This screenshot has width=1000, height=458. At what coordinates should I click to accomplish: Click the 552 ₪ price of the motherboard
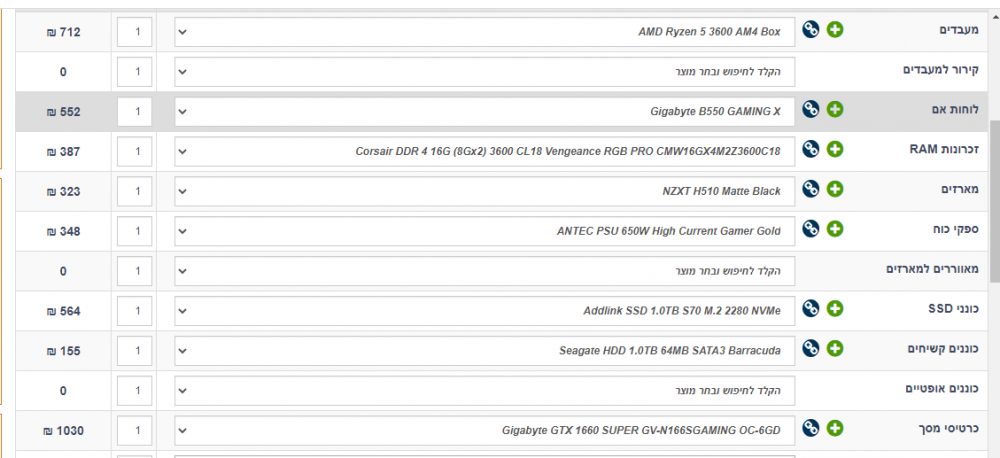coord(63,112)
